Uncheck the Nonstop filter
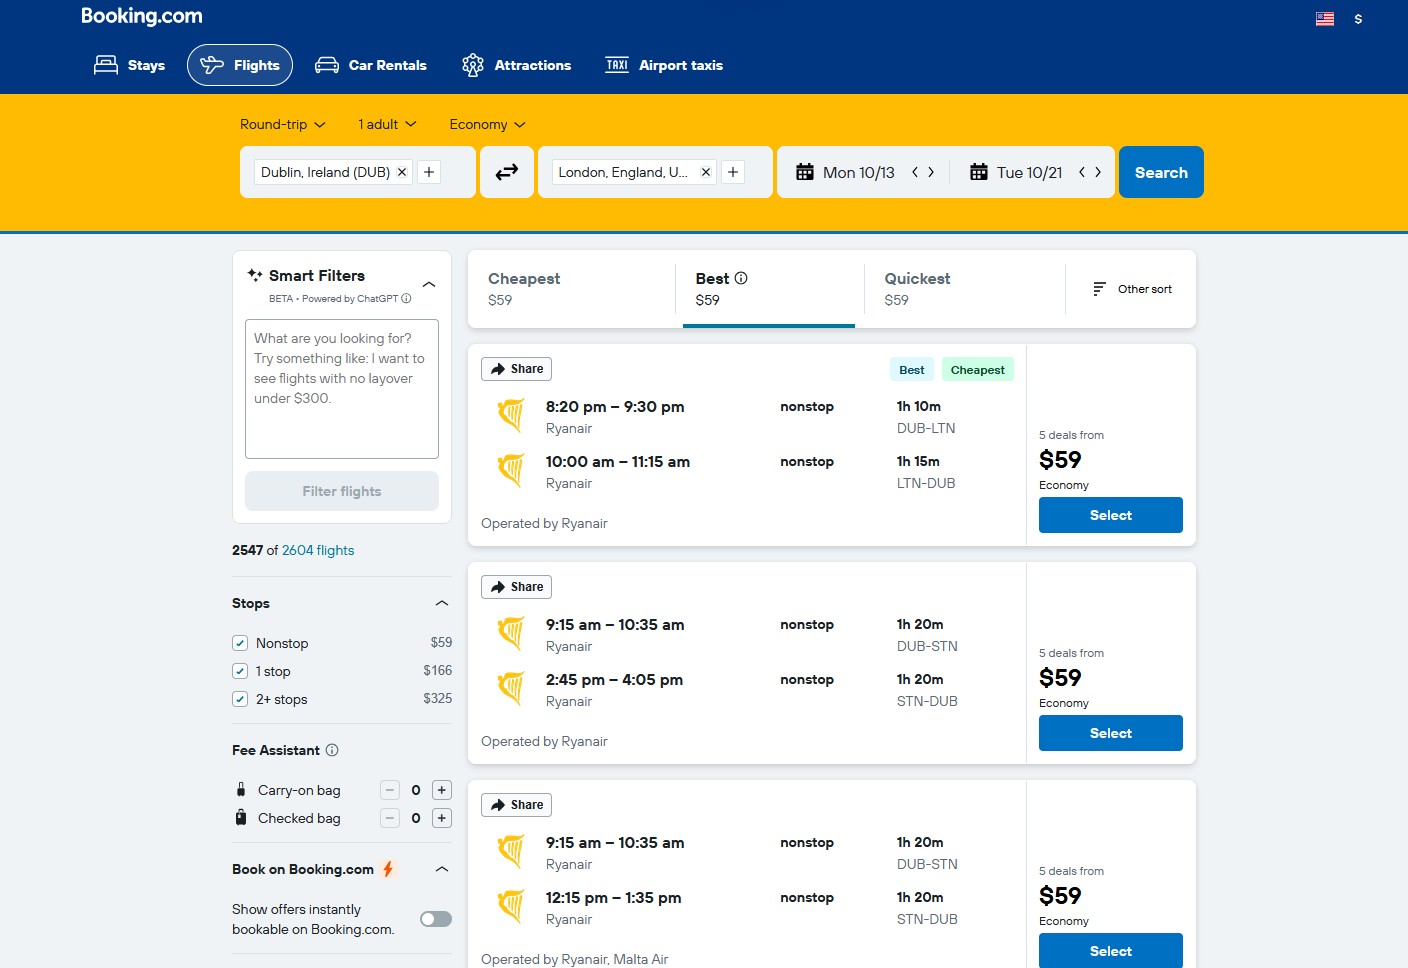The image size is (1408, 968). 240,643
